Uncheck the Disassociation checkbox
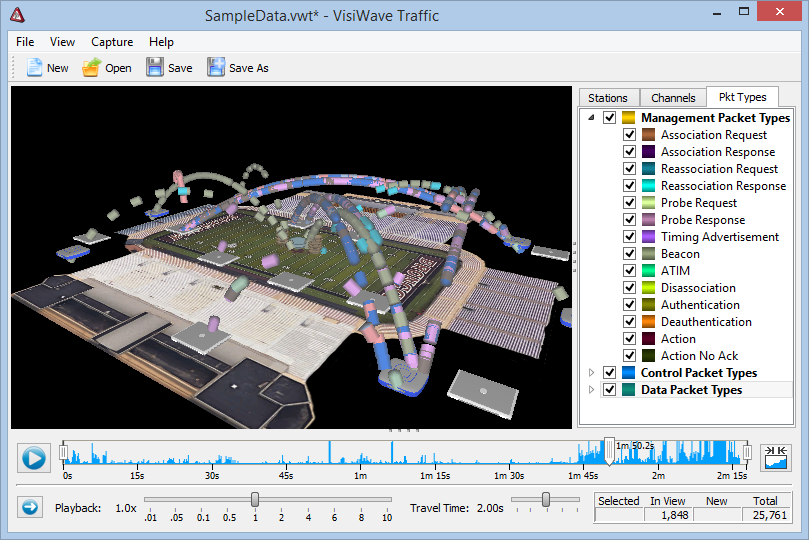This screenshot has height=540, width=809. point(629,288)
